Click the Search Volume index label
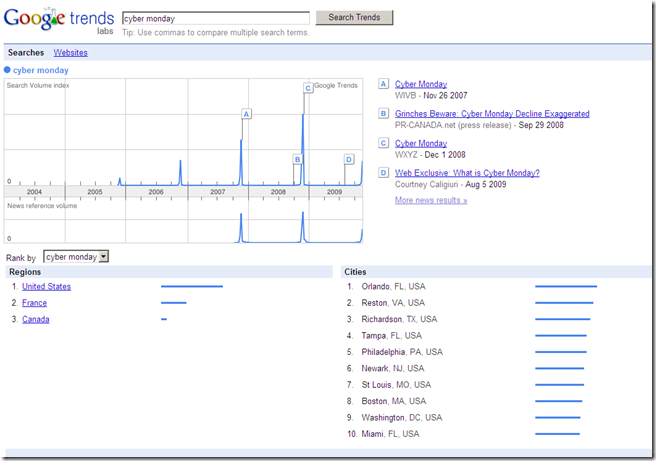656x461 pixels. coord(38,85)
